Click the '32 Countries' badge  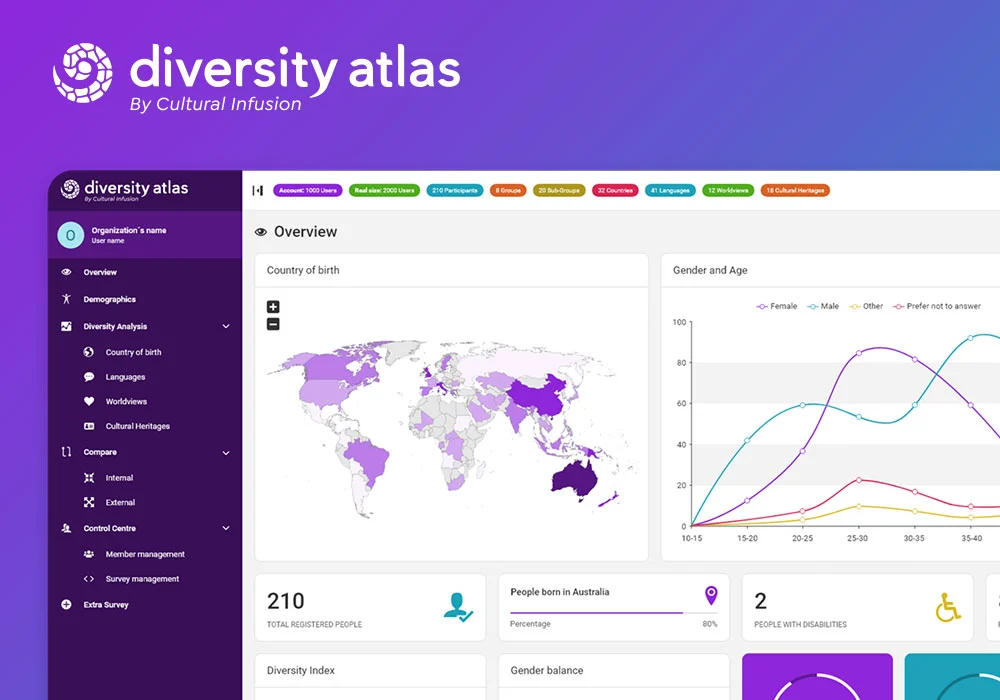point(615,191)
